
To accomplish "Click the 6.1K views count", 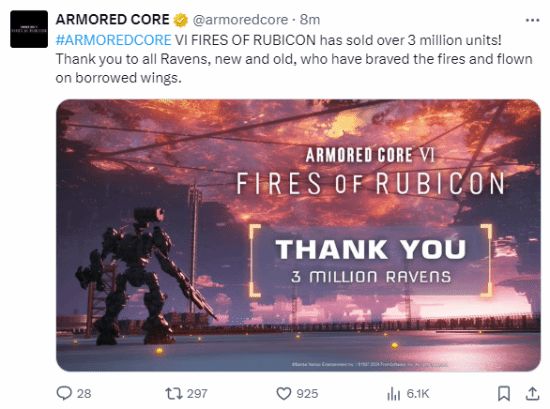I will (418, 394).
